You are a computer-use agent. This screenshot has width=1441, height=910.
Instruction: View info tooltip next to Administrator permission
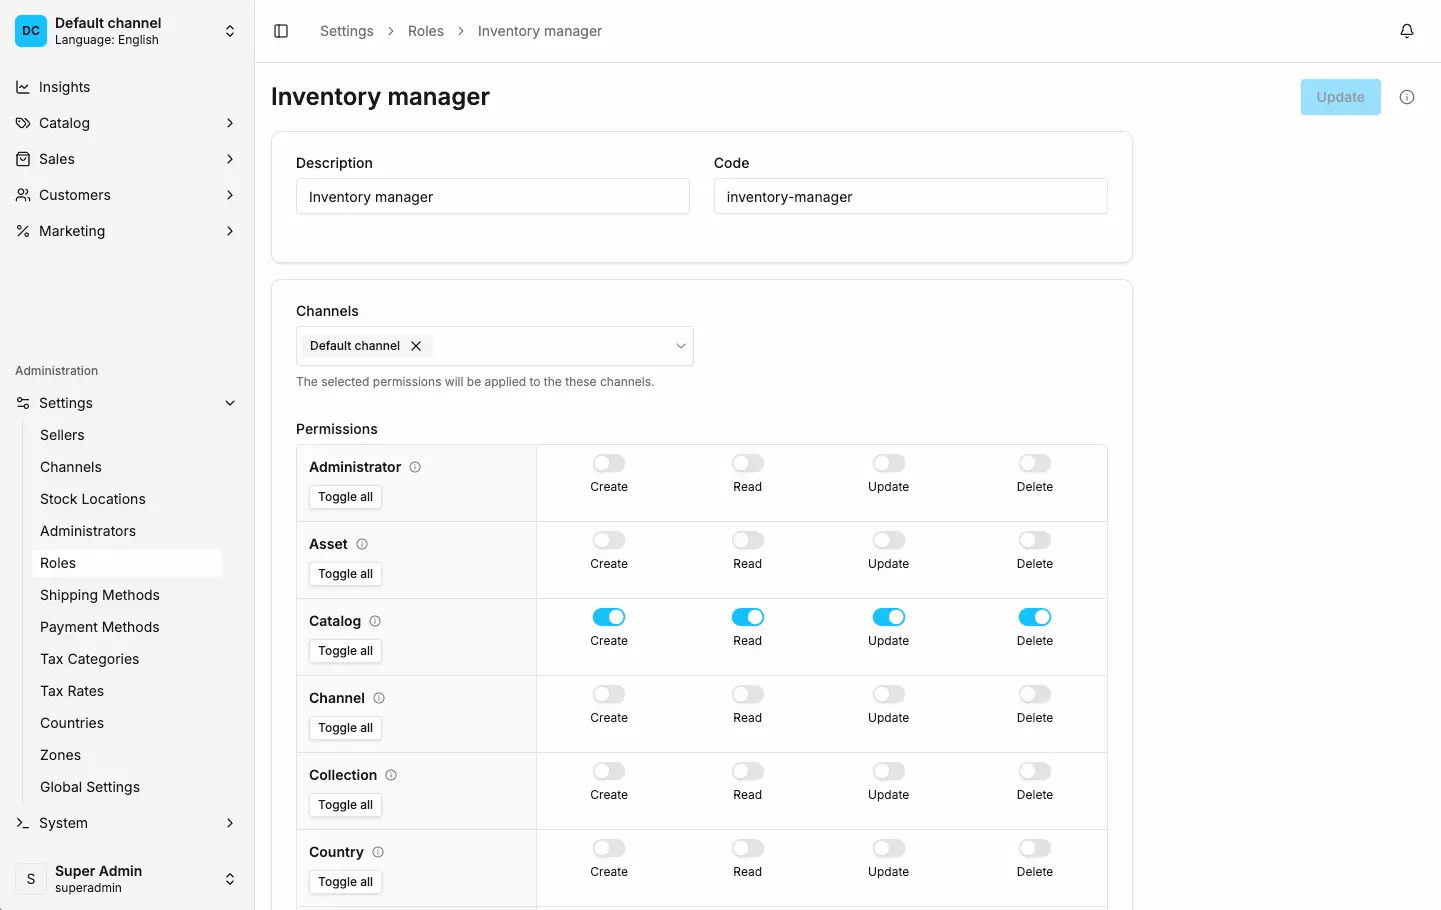(x=415, y=467)
